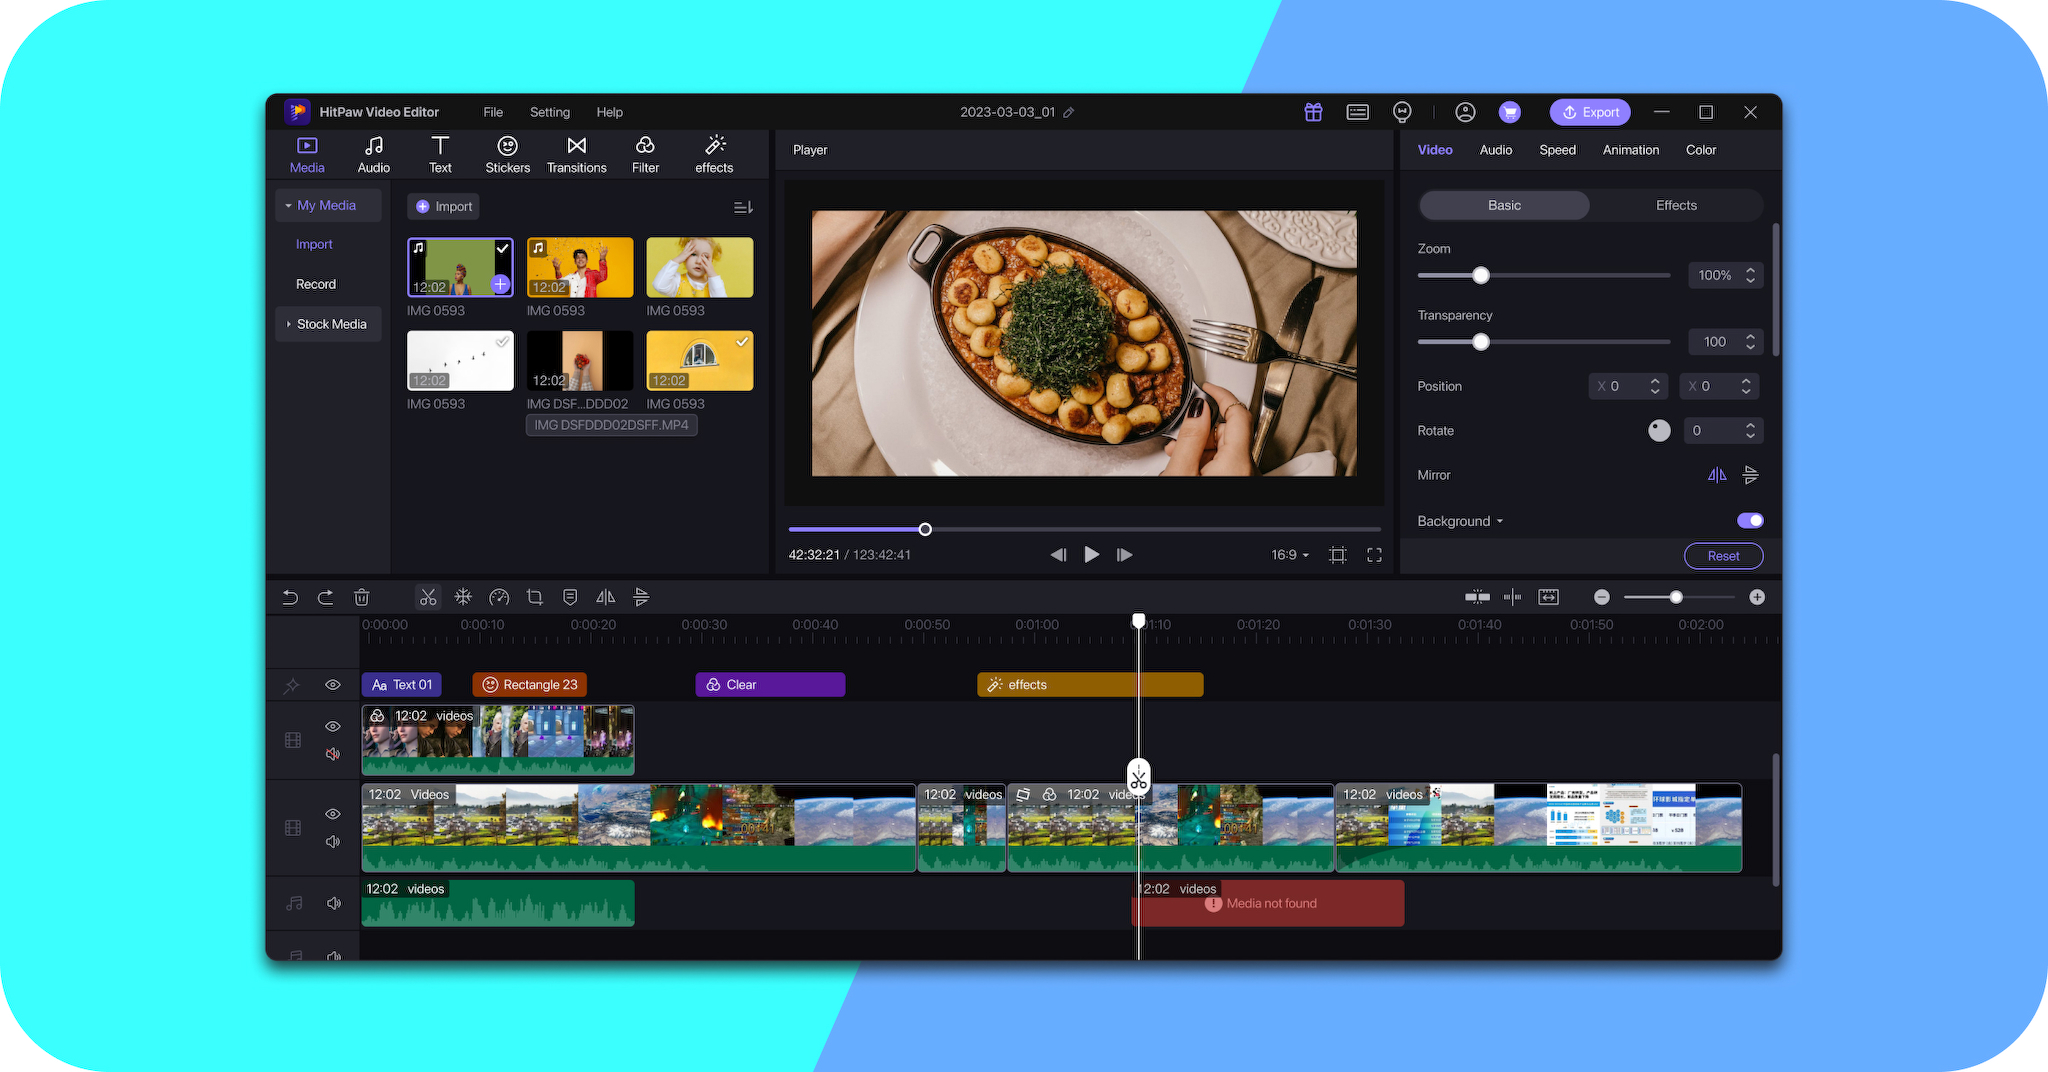Click the purple shopping cart icon
Viewport: 2048px width, 1072px height.
pyautogui.click(x=1510, y=112)
